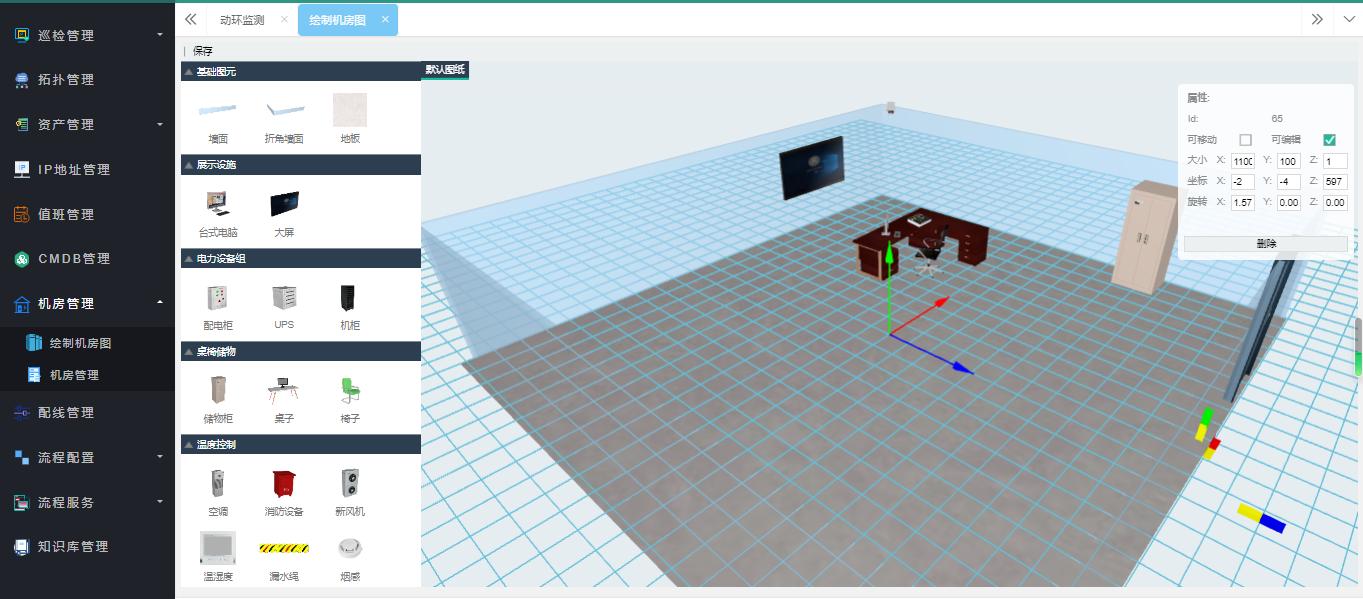Image resolution: width=1363 pixels, height=599 pixels.
Task: Expand the 巡检管理 sidebar menu
Action: pyautogui.click(x=87, y=35)
